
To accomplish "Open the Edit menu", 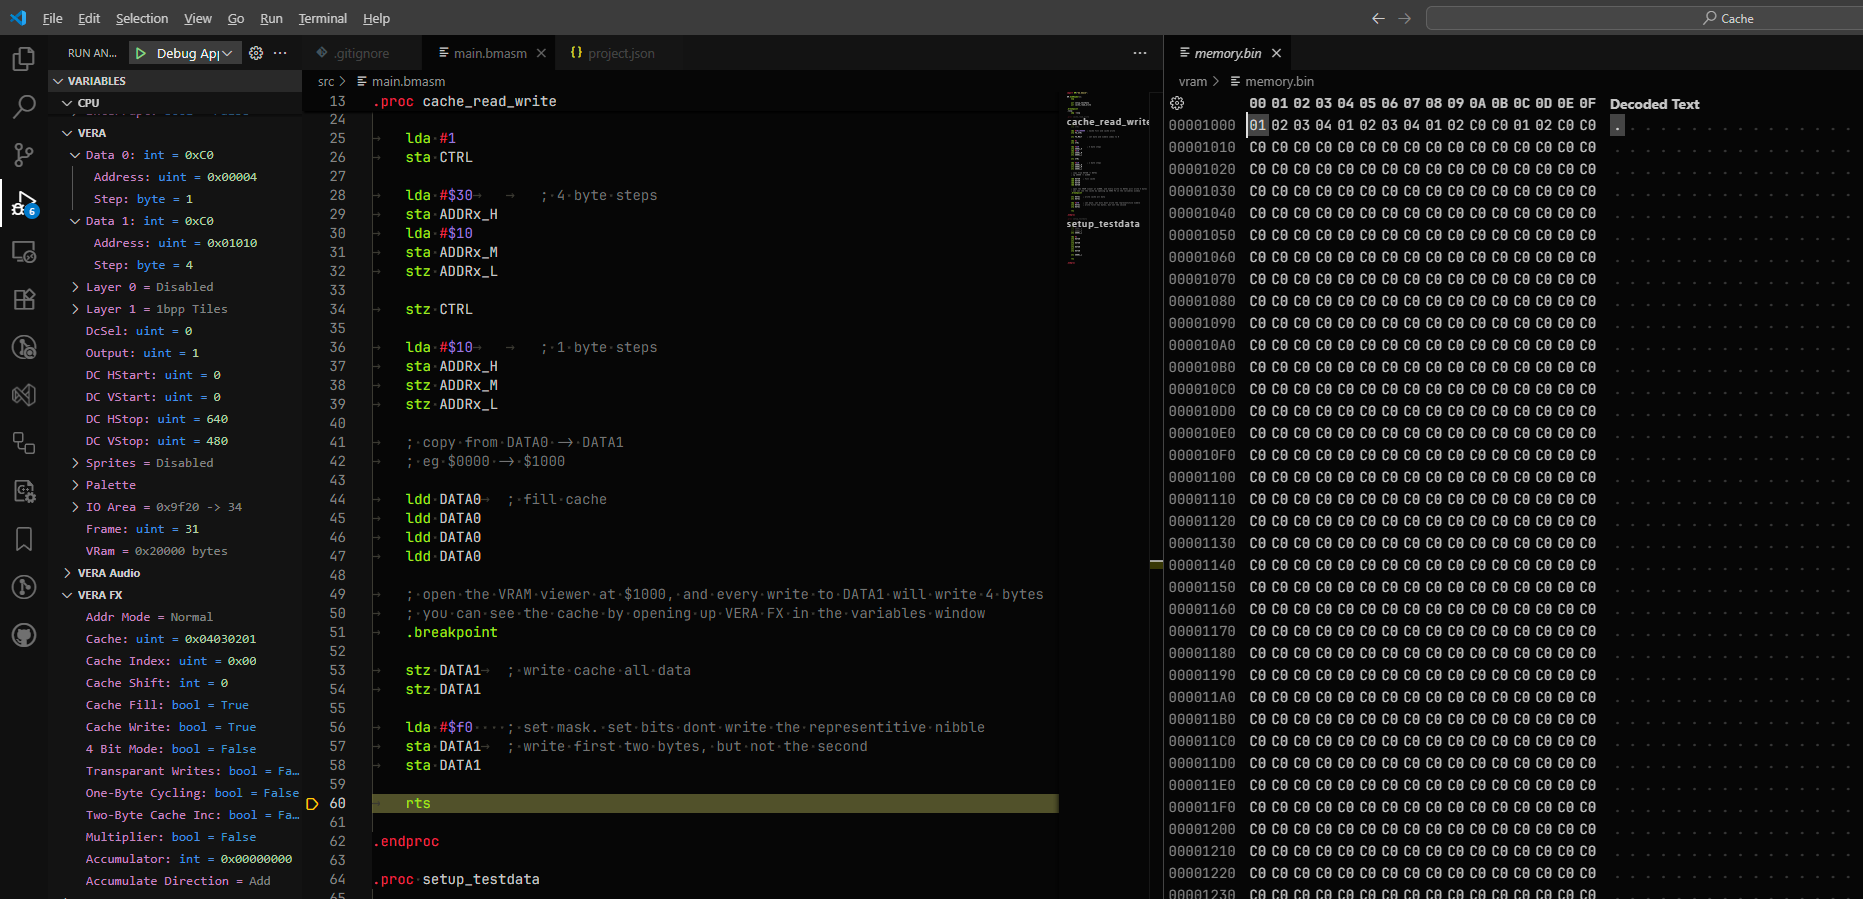I will click(89, 18).
